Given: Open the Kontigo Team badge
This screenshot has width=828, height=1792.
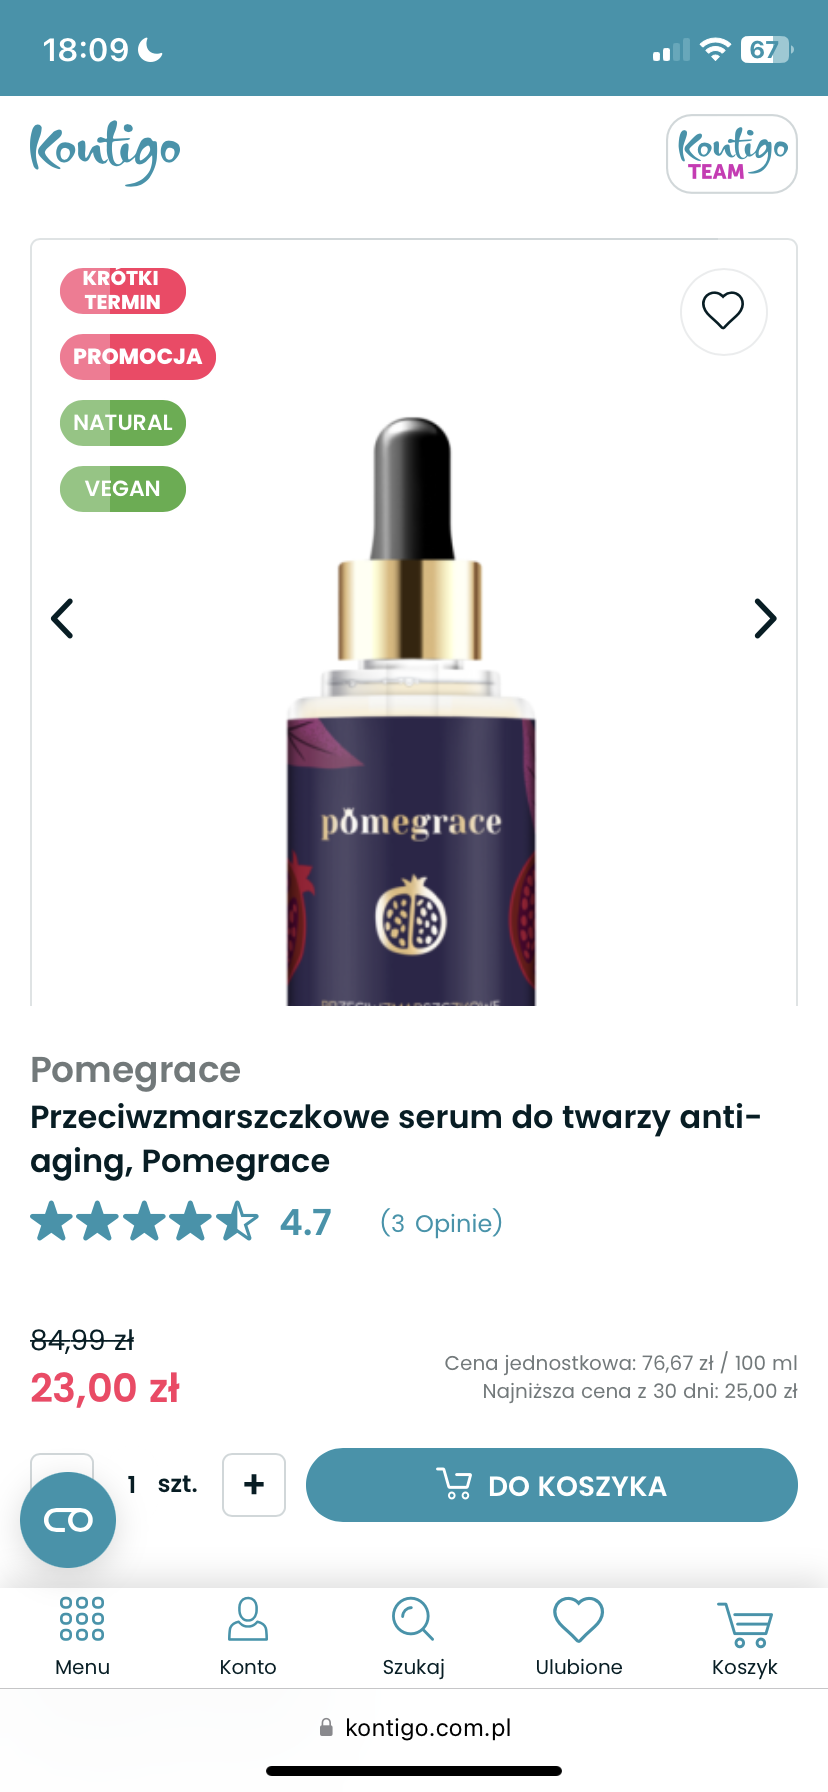Looking at the screenshot, I should click(x=732, y=153).
